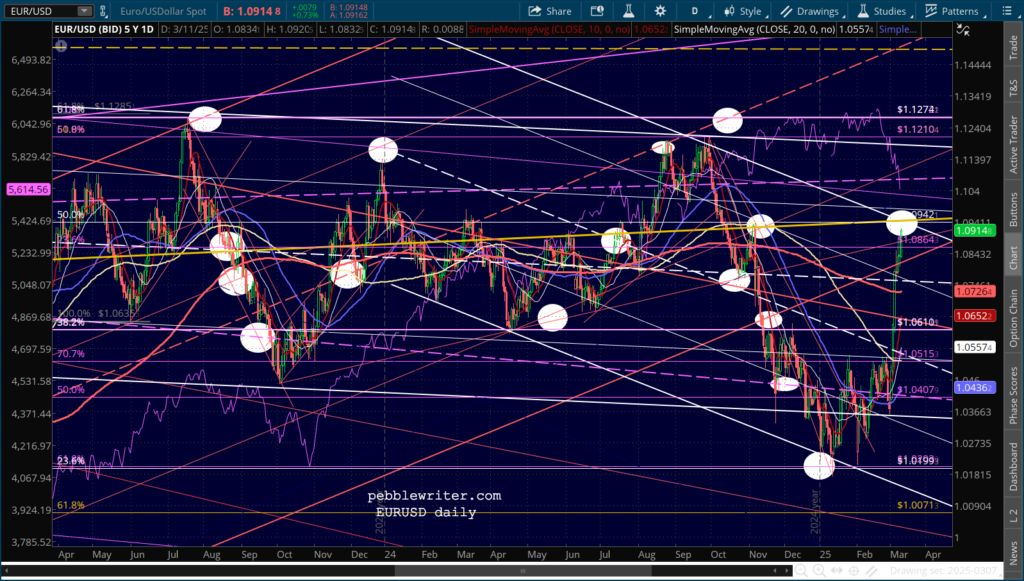Screen dimensions: 1024x581
Task: Open the Option Chain side tab
Action: tap(1013, 318)
